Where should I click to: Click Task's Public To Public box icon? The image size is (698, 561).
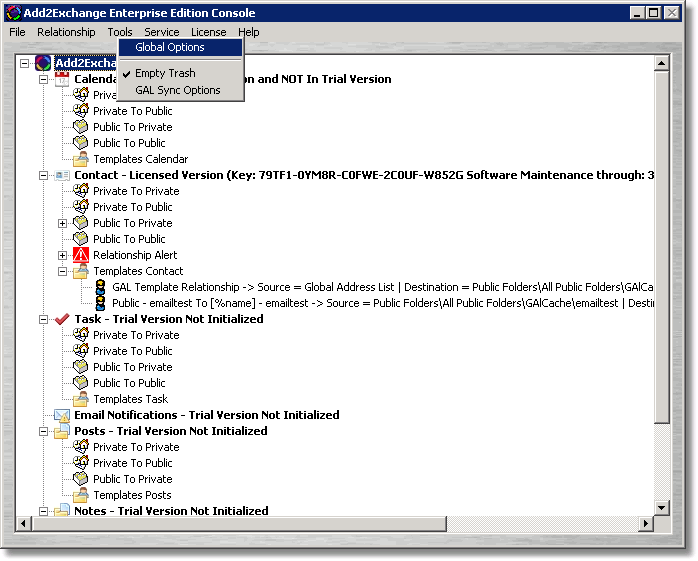pos(81,382)
